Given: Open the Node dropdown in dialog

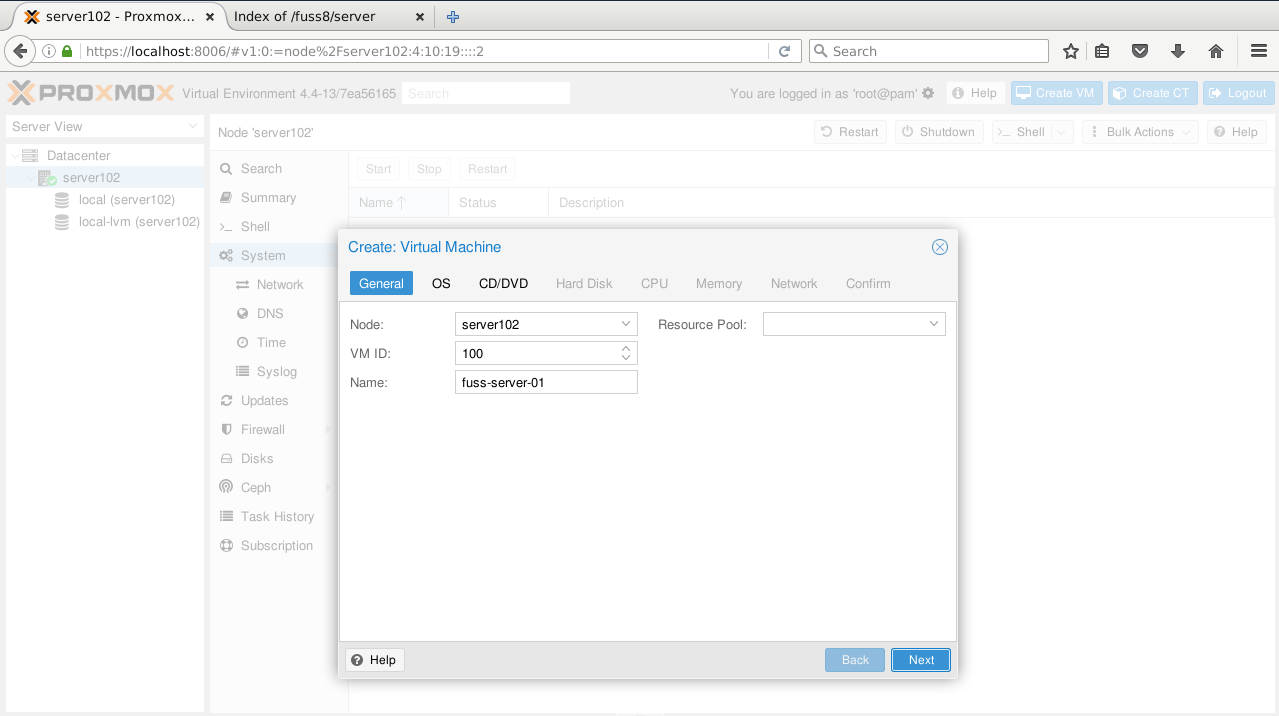Looking at the screenshot, I should pyautogui.click(x=626, y=324).
